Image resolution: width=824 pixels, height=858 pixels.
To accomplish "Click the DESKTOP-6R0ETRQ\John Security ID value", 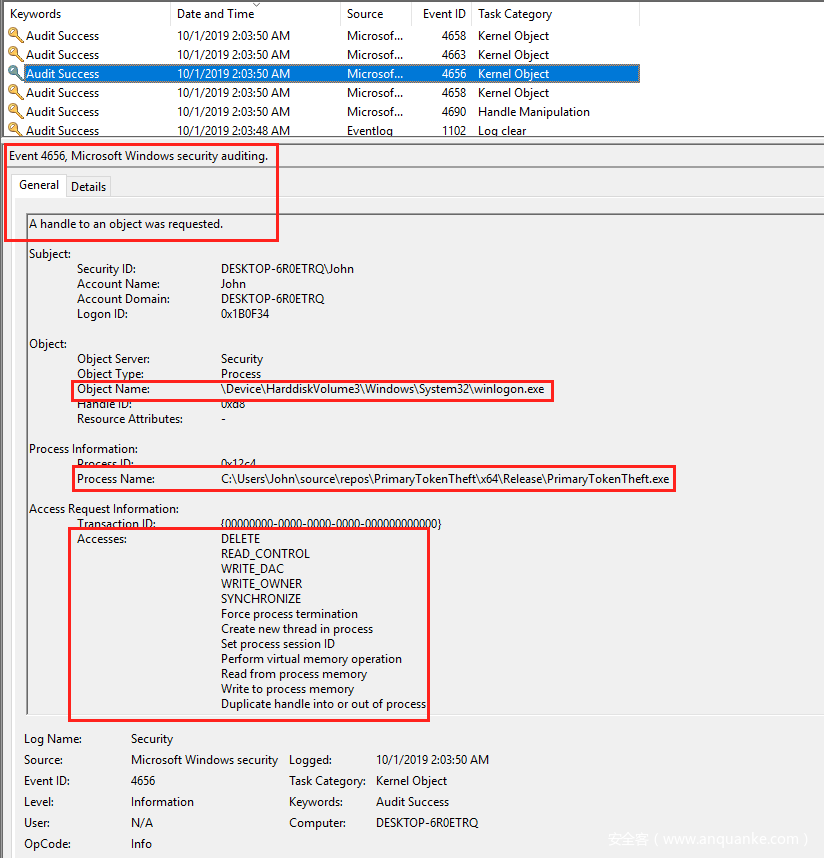I will coord(287,269).
